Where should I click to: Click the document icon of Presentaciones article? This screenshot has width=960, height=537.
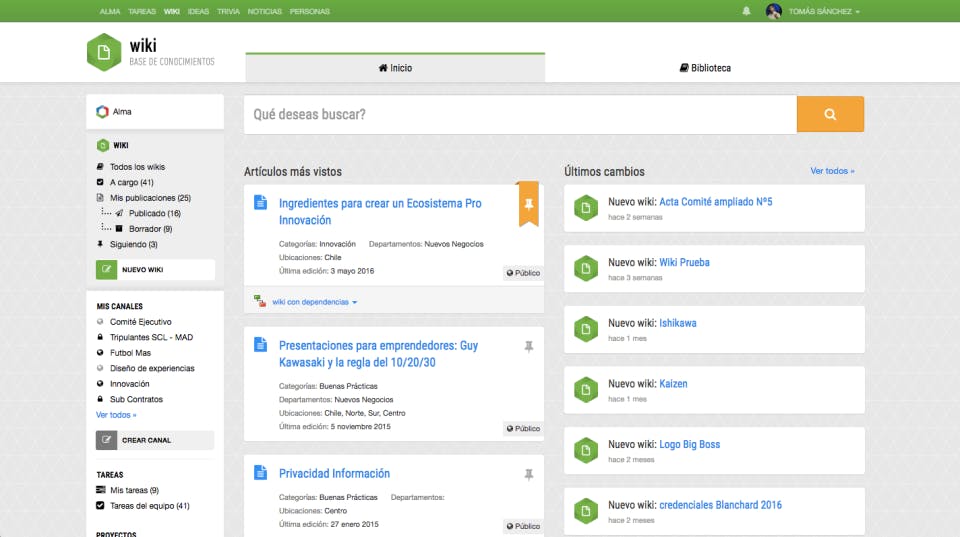coord(260,344)
